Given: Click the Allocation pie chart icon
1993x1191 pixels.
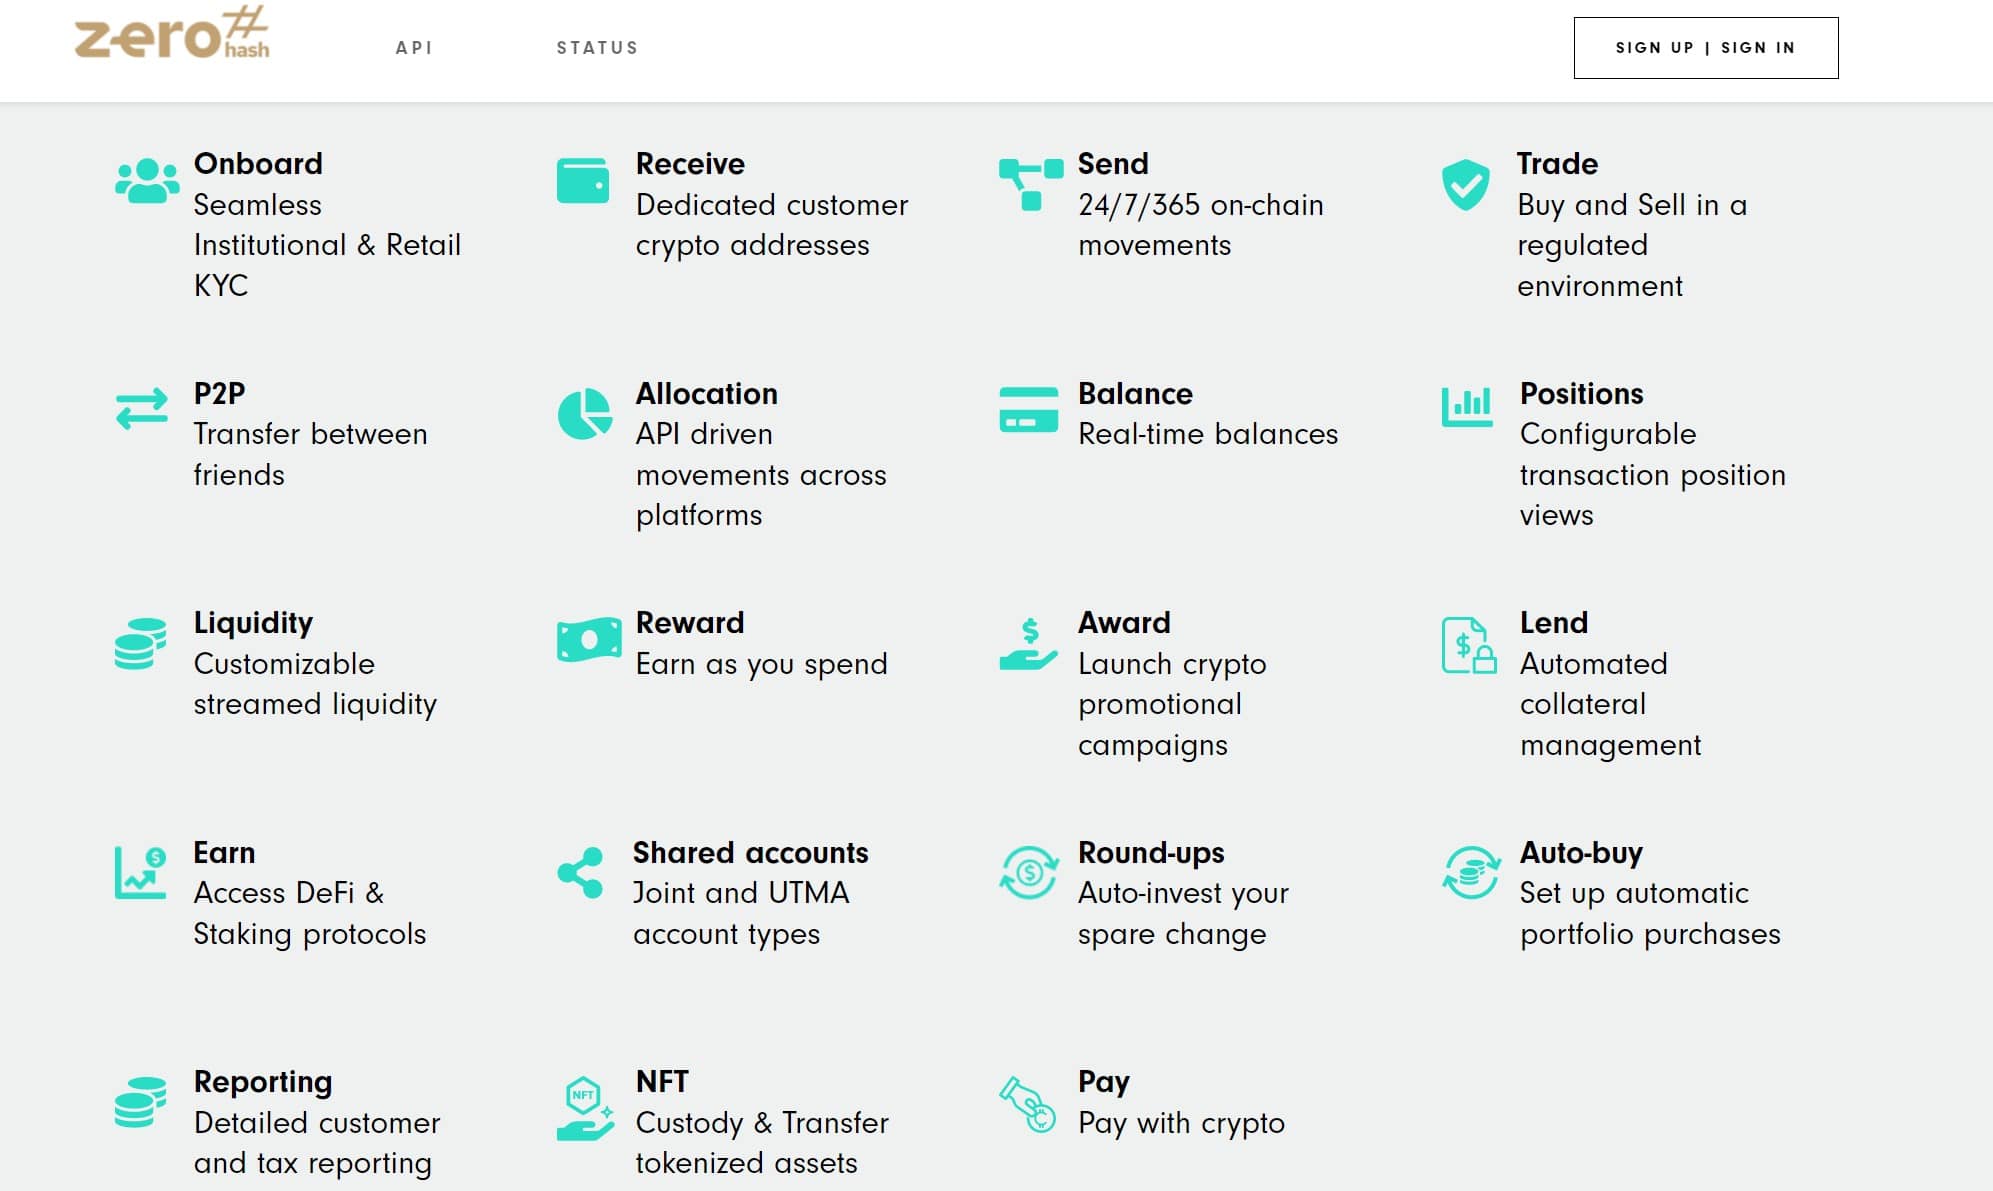Looking at the screenshot, I should (584, 413).
